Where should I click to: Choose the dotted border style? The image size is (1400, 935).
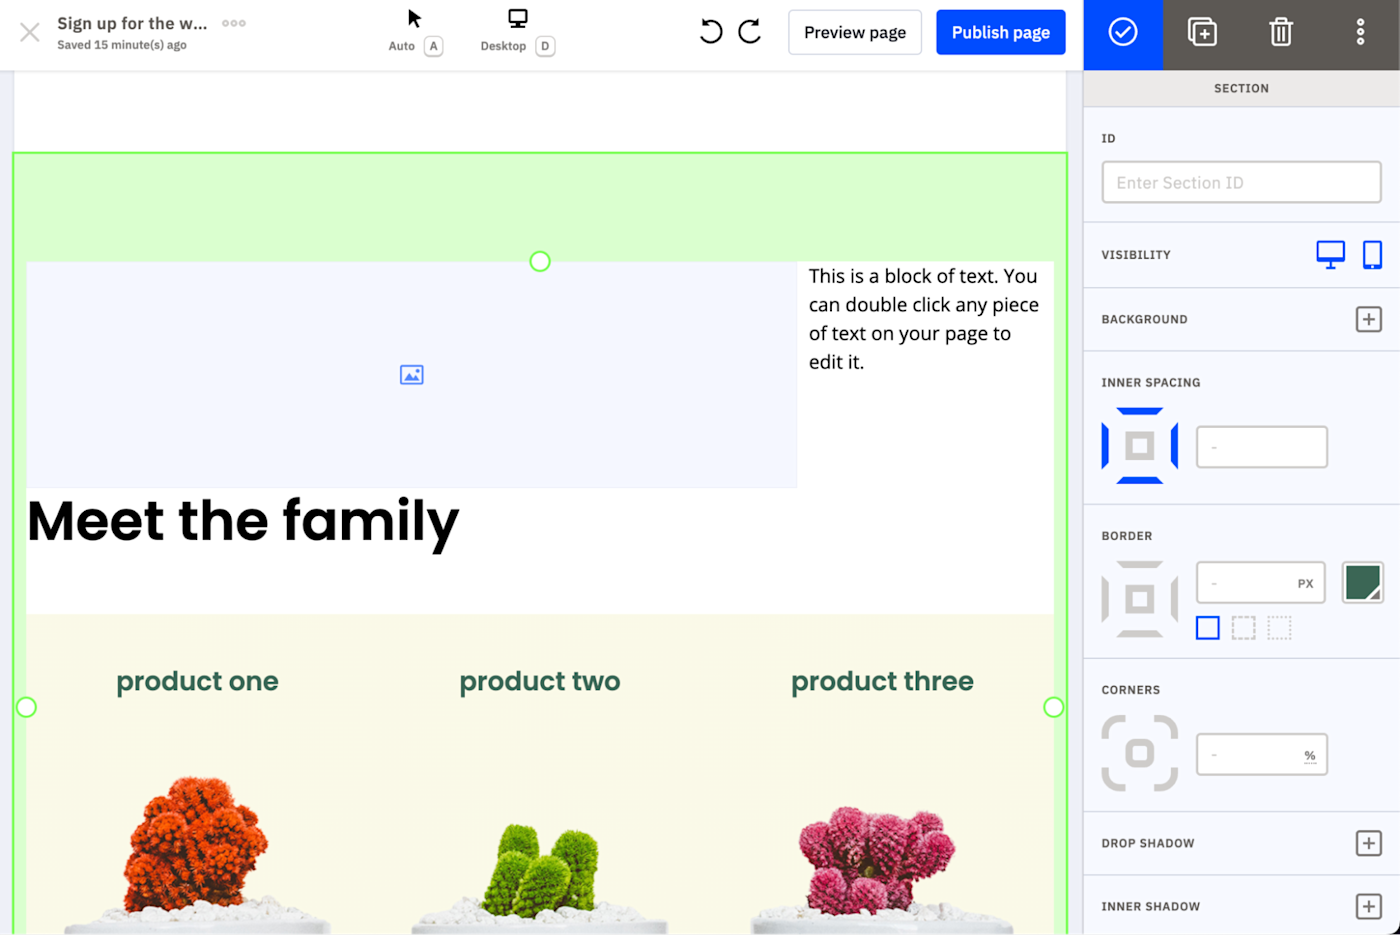point(1279,628)
